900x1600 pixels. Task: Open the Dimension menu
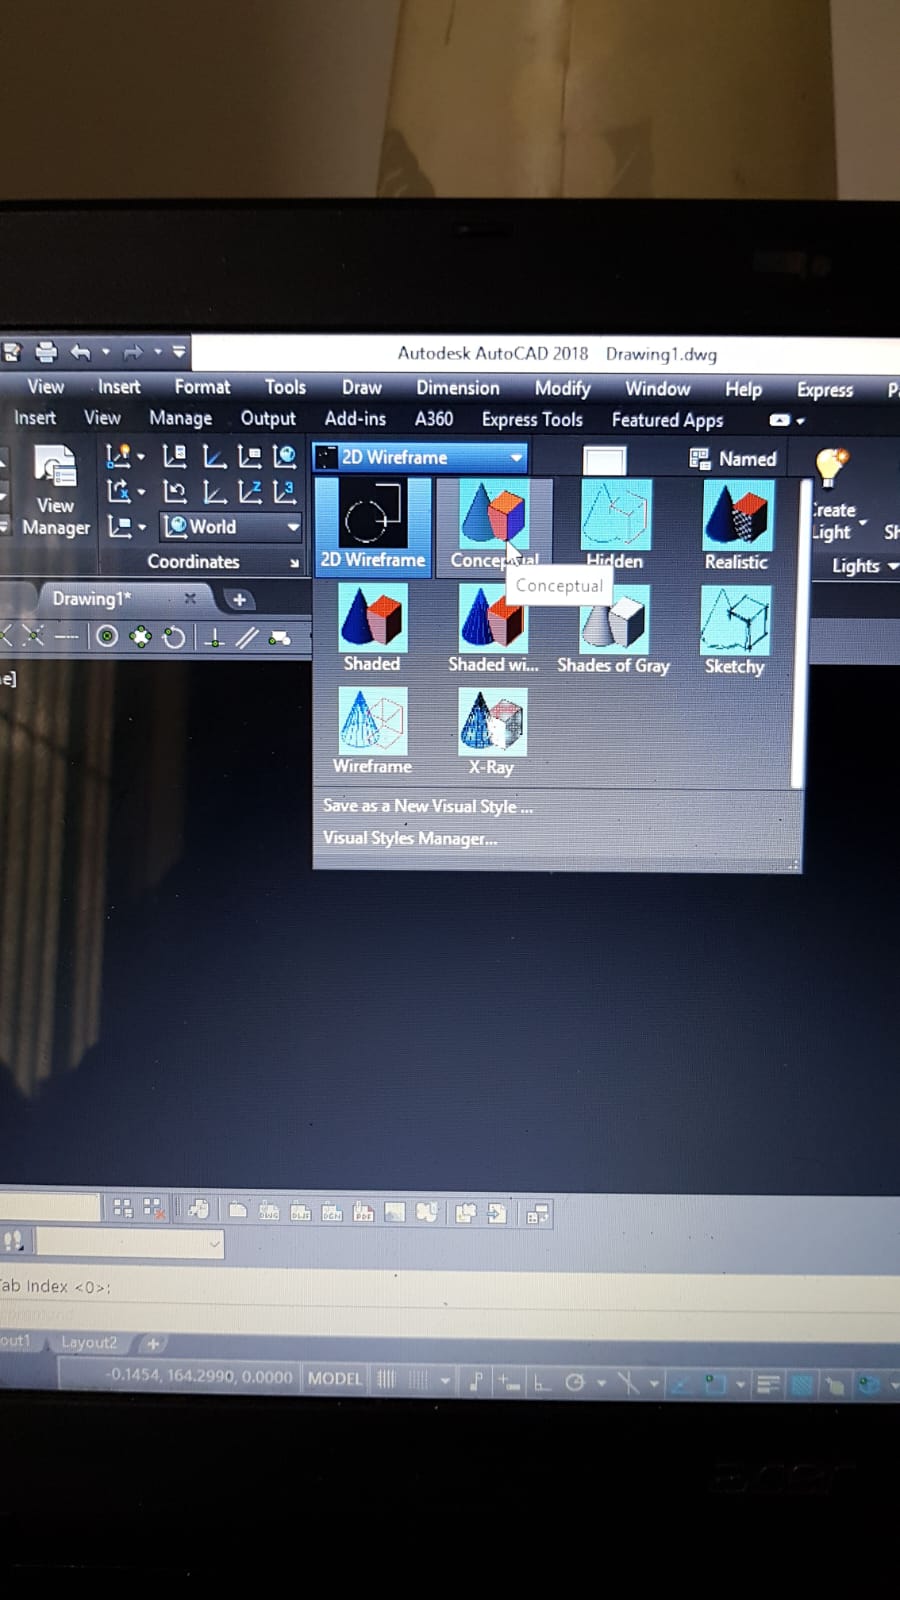(457, 388)
